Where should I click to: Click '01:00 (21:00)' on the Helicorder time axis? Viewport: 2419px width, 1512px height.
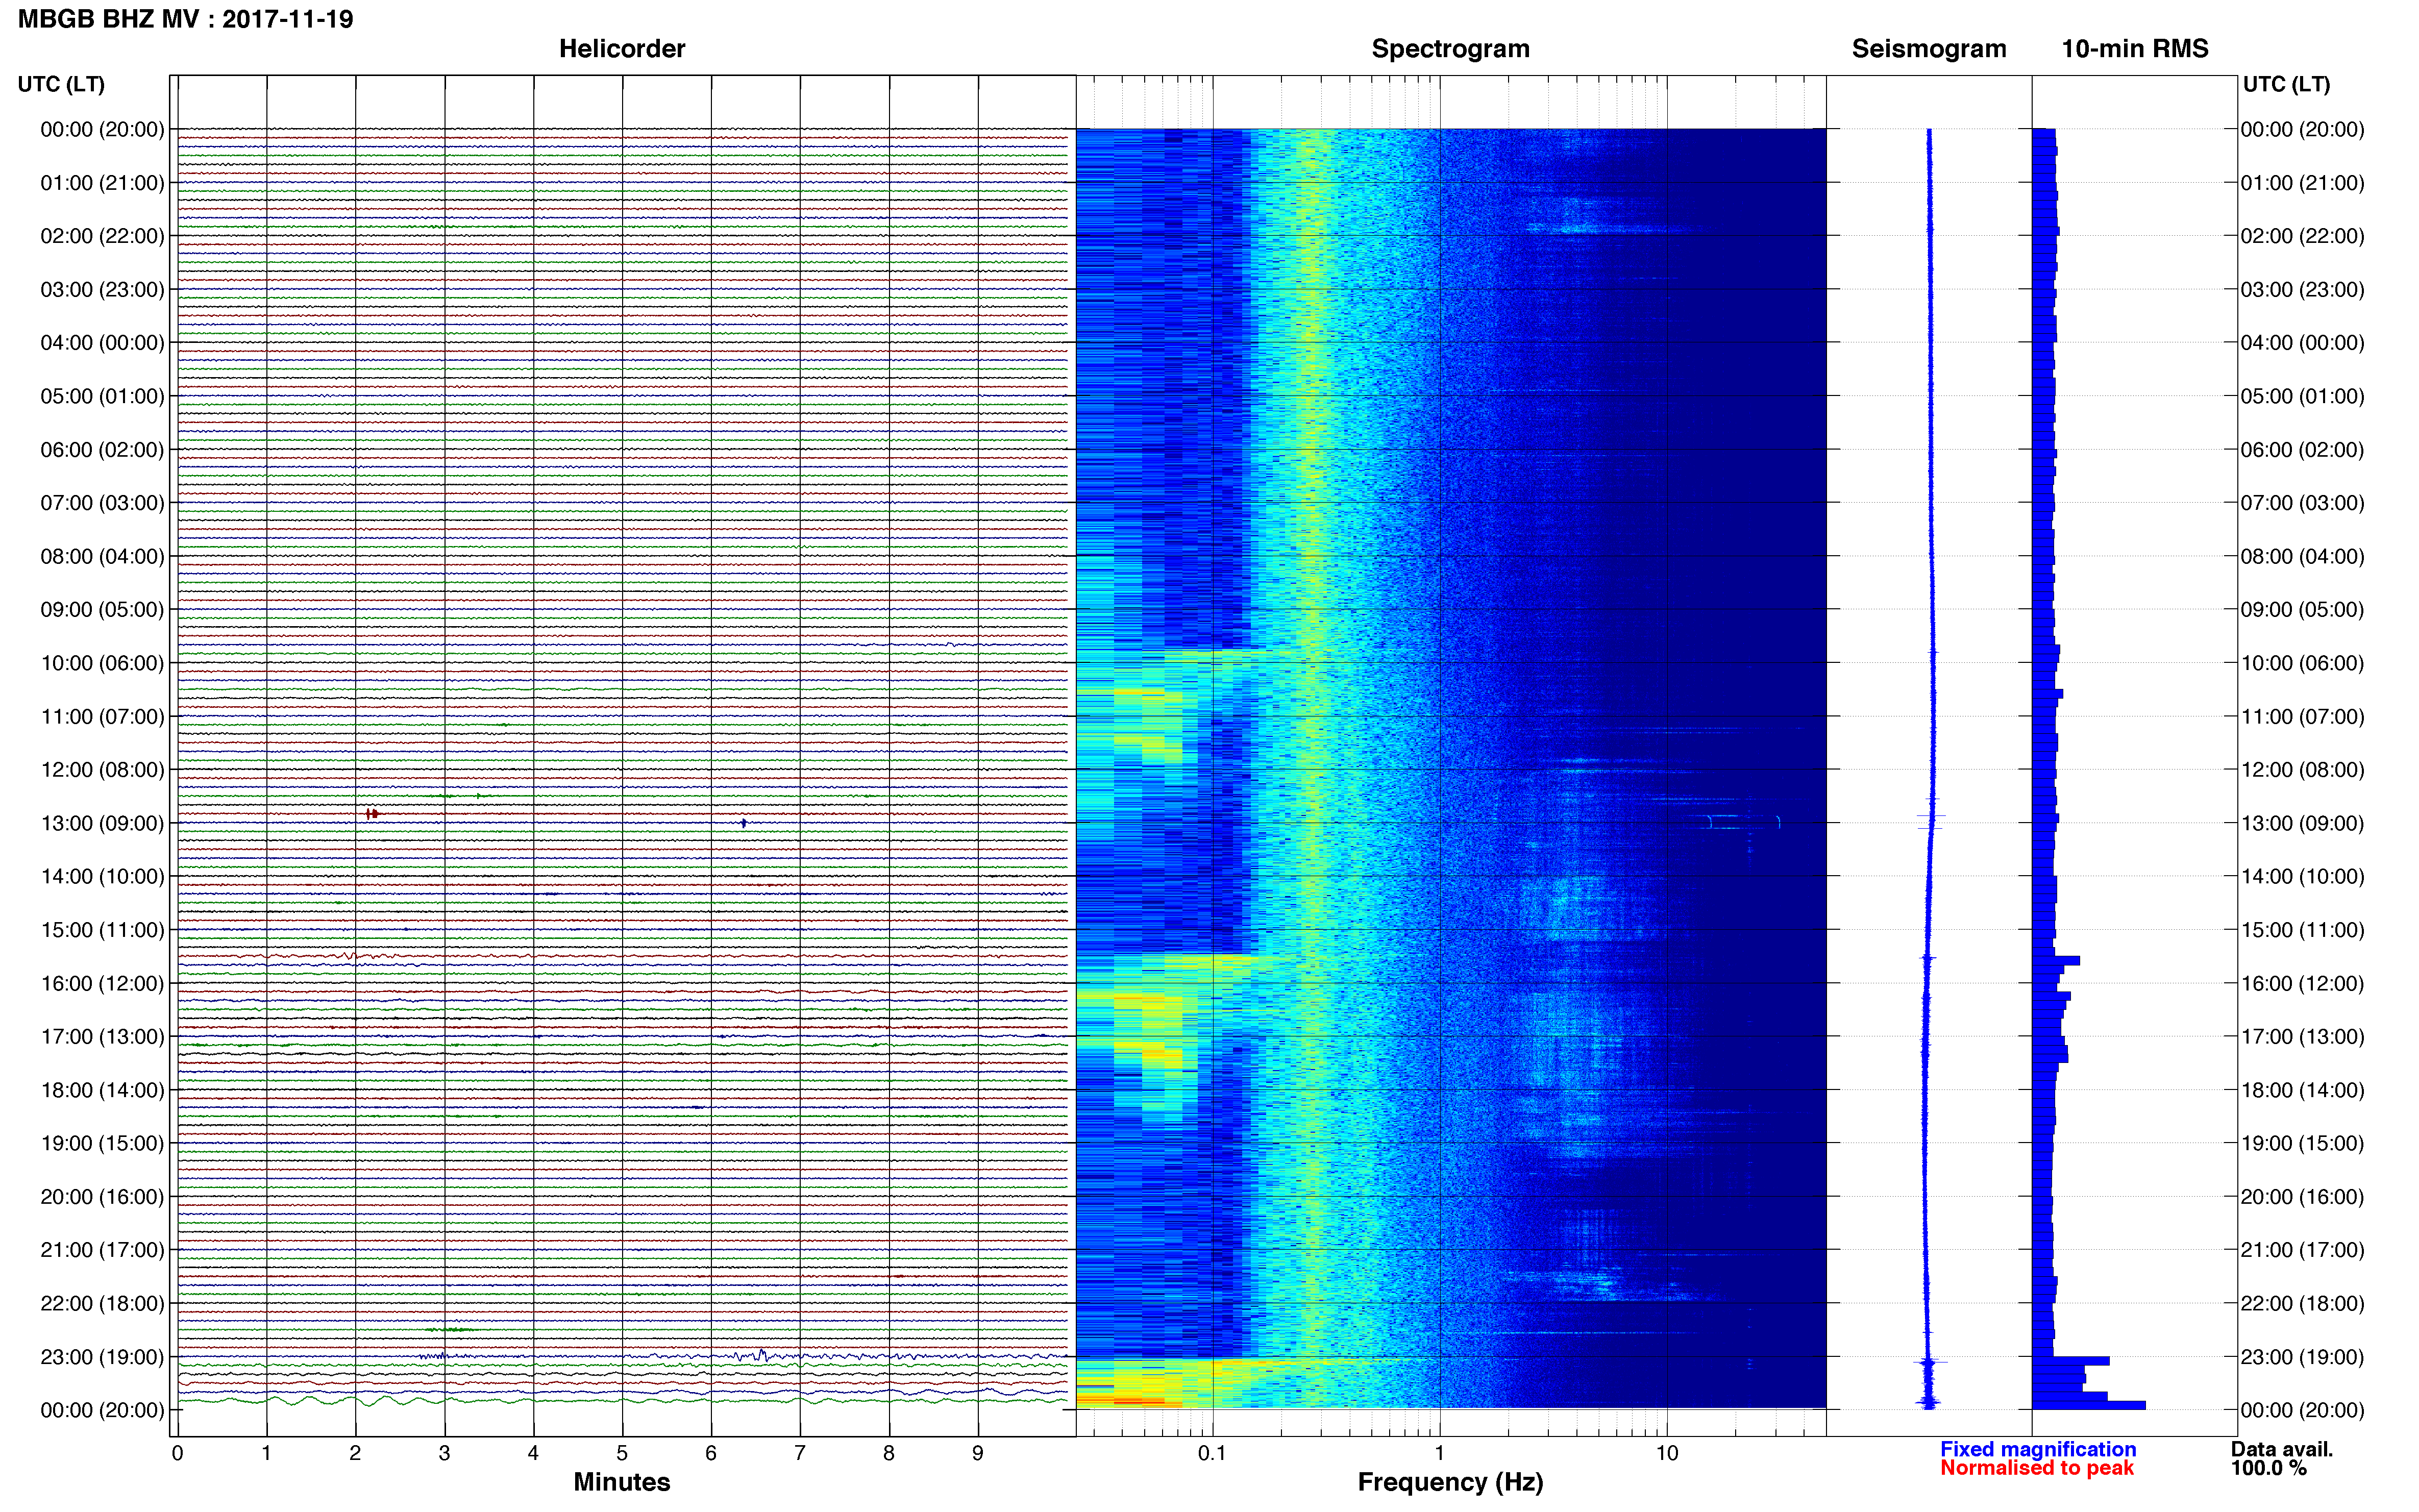(x=102, y=183)
